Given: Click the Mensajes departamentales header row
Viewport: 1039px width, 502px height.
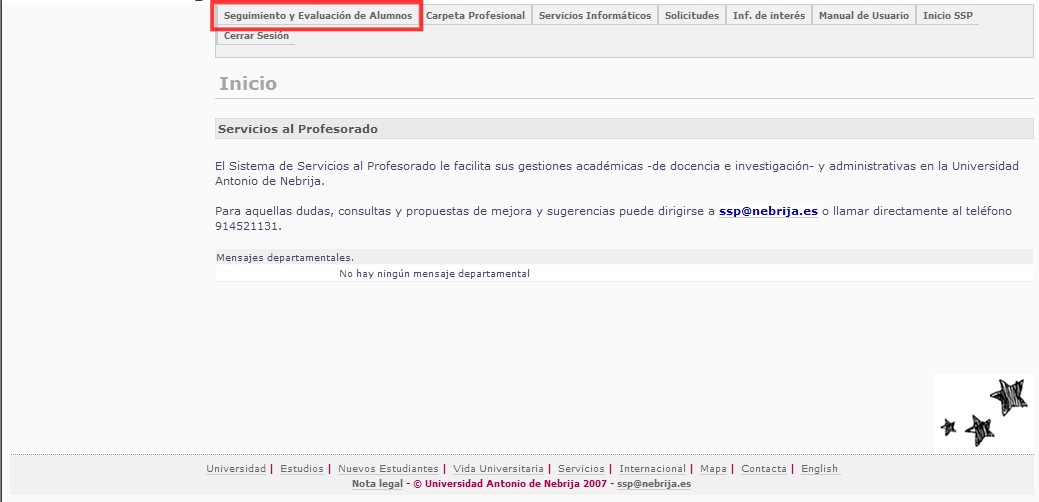Looking at the screenshot, I should click(624, 257).
